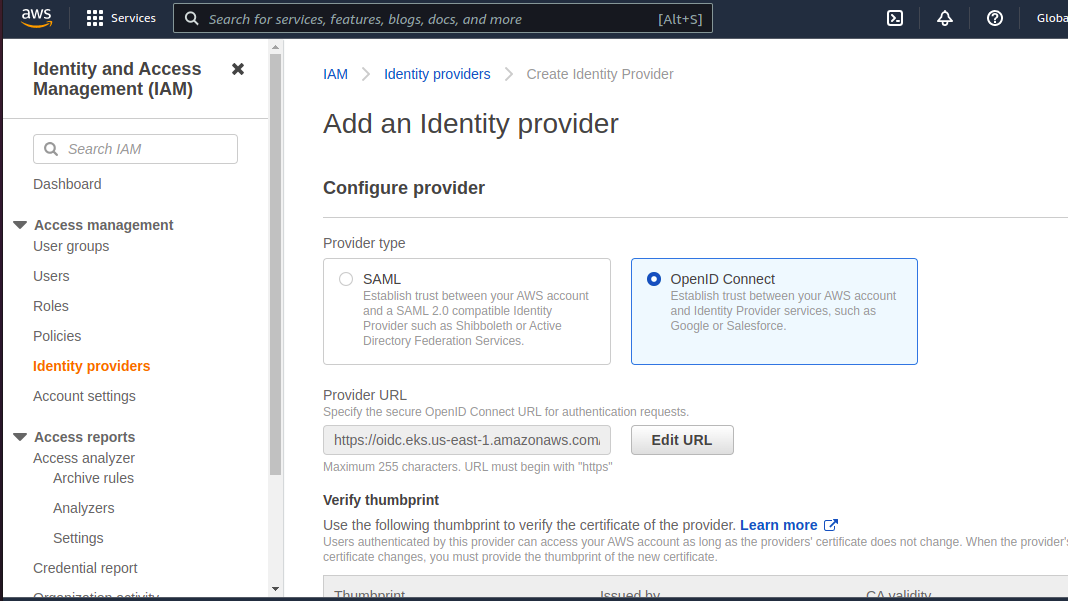The width and height of the screenshot is (1068, 601).
Task: Open the Services grid menu icon
Action: [x=95, y=18]
